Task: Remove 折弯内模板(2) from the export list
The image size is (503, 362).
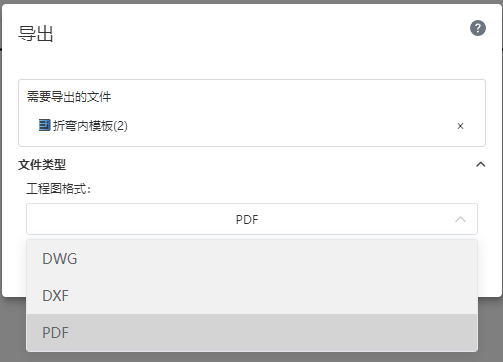Action: [460, 126]
